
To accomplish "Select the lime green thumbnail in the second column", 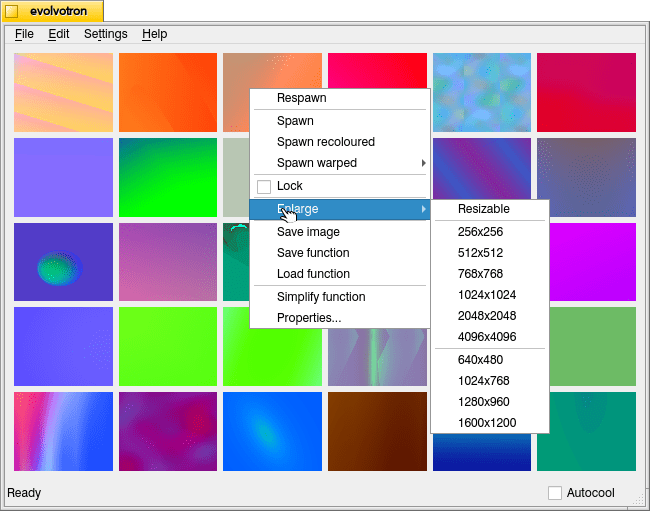I will coord(168,346).
